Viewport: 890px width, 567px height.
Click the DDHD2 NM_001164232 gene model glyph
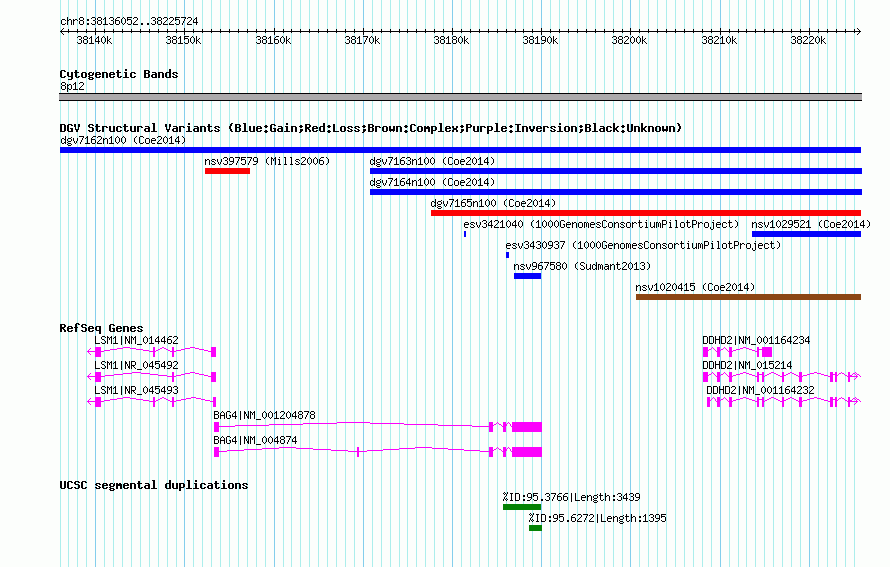pos(784,402)
